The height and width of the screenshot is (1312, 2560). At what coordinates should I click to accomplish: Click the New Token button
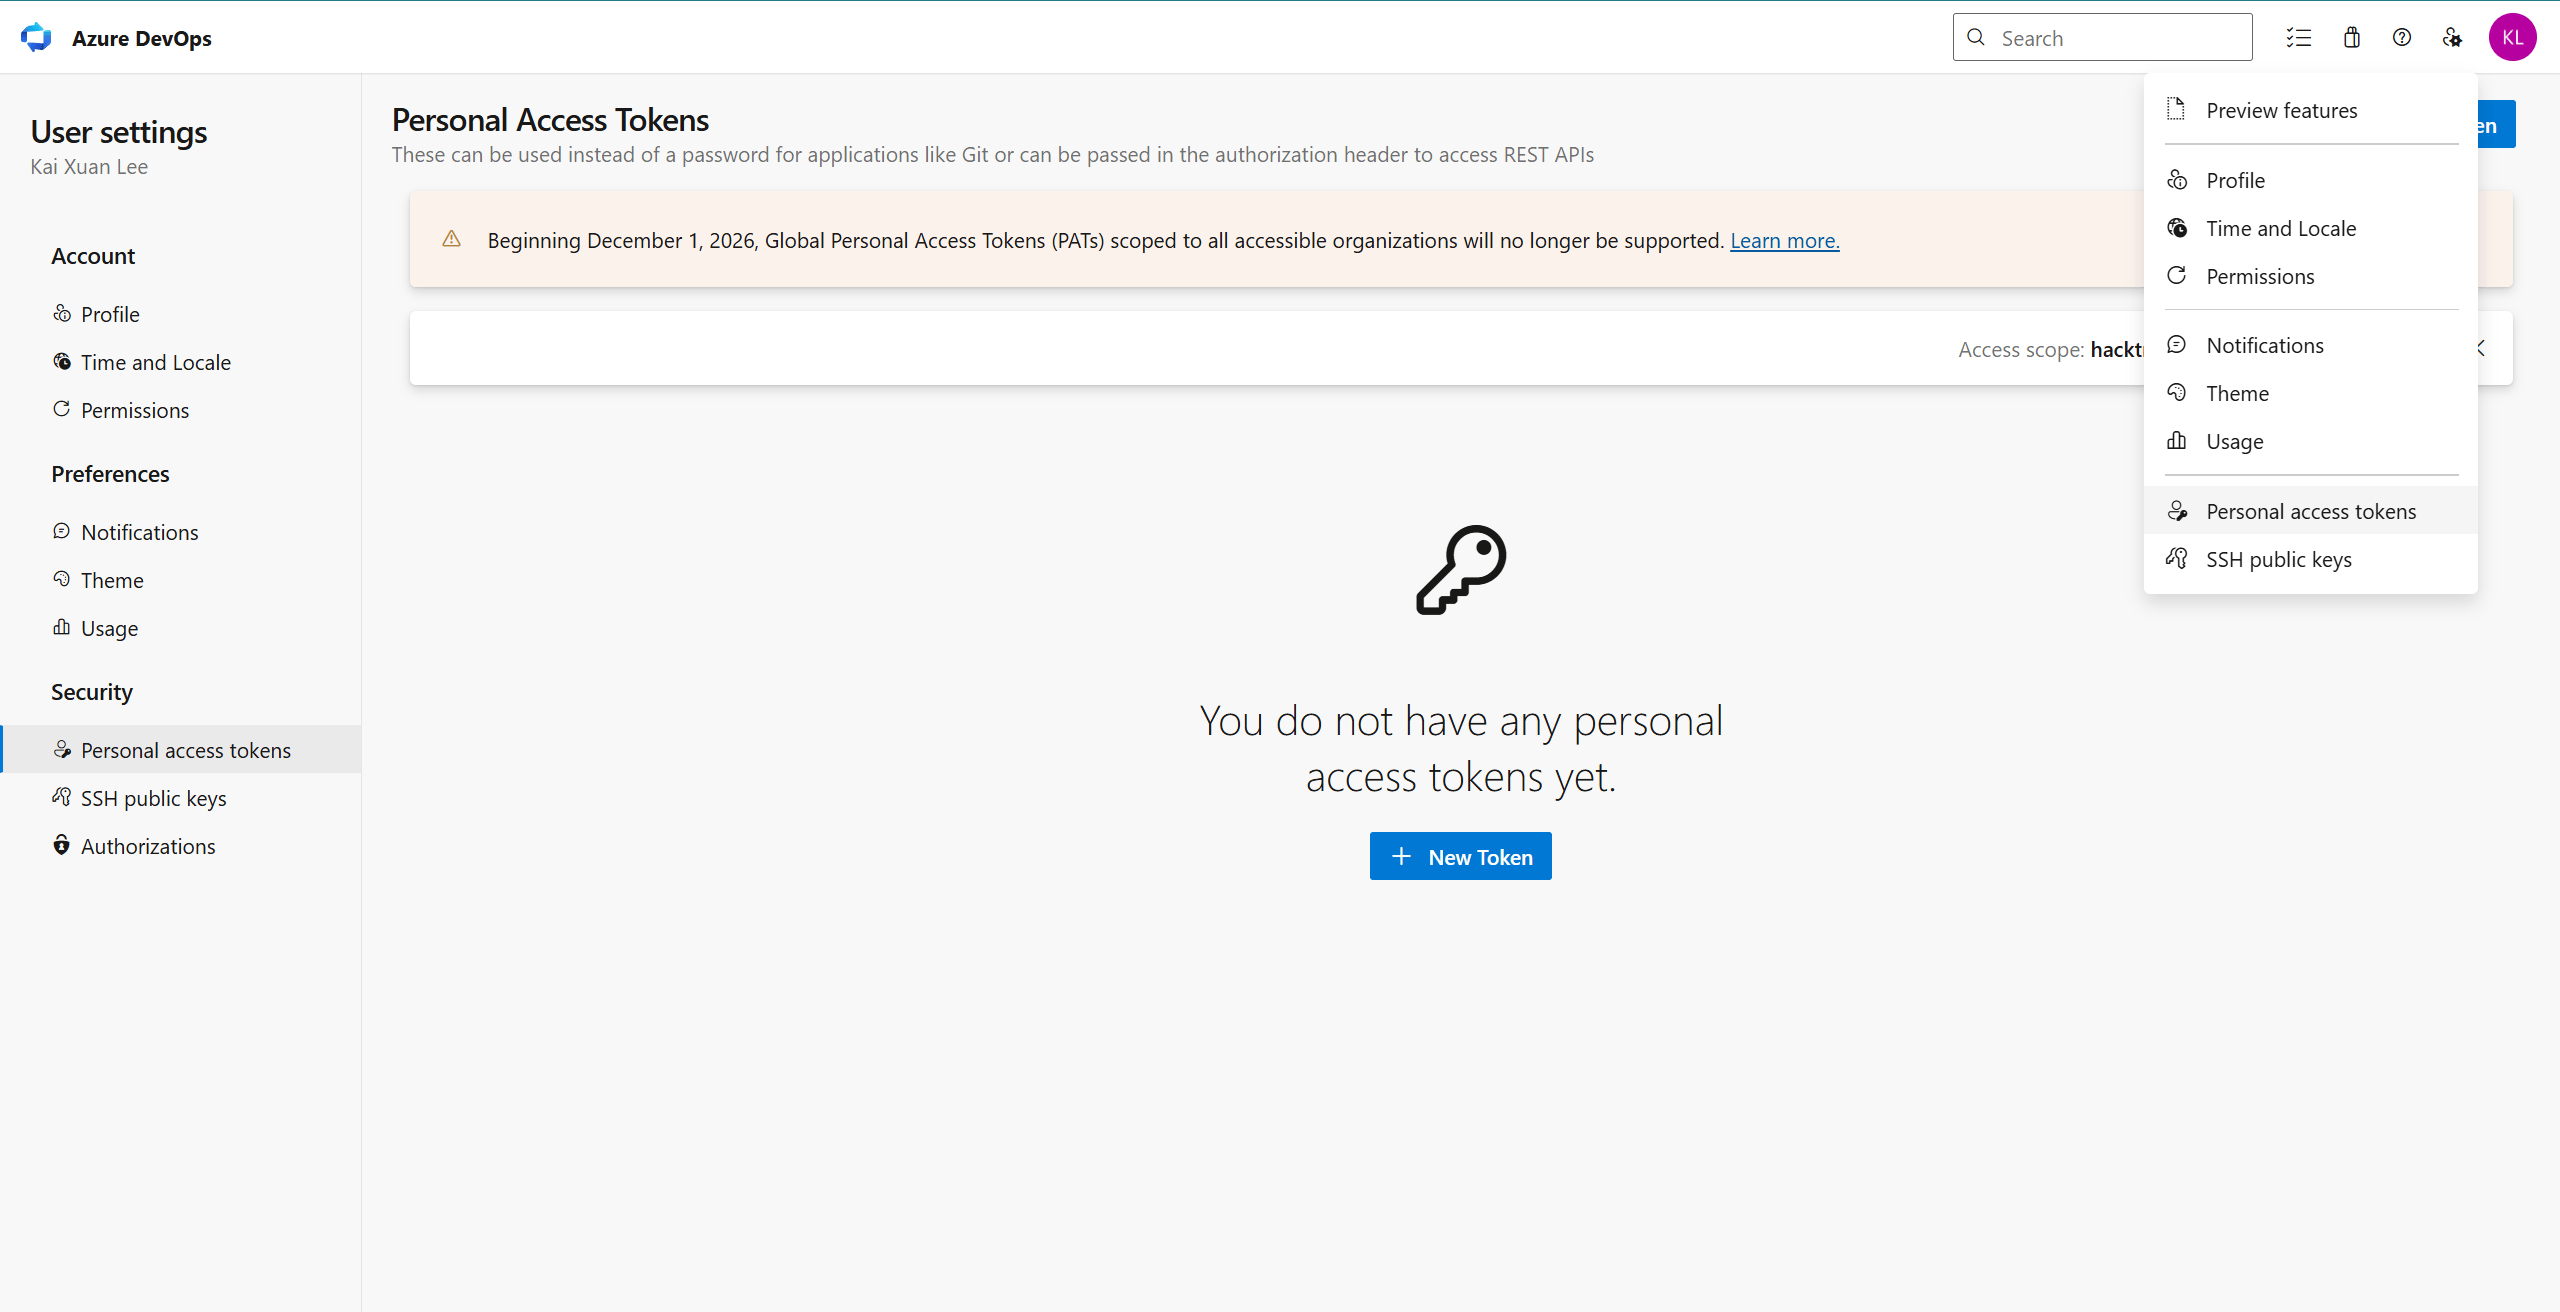coord(1460,857)
